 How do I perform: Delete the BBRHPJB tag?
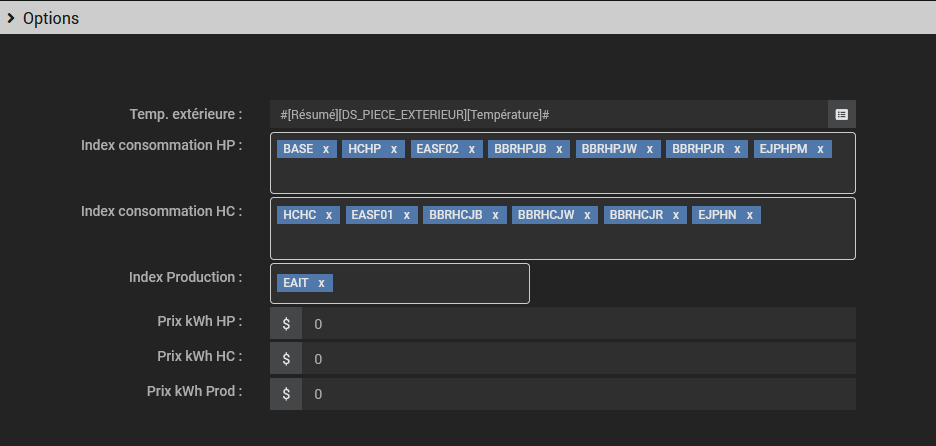tap(559, 149)
